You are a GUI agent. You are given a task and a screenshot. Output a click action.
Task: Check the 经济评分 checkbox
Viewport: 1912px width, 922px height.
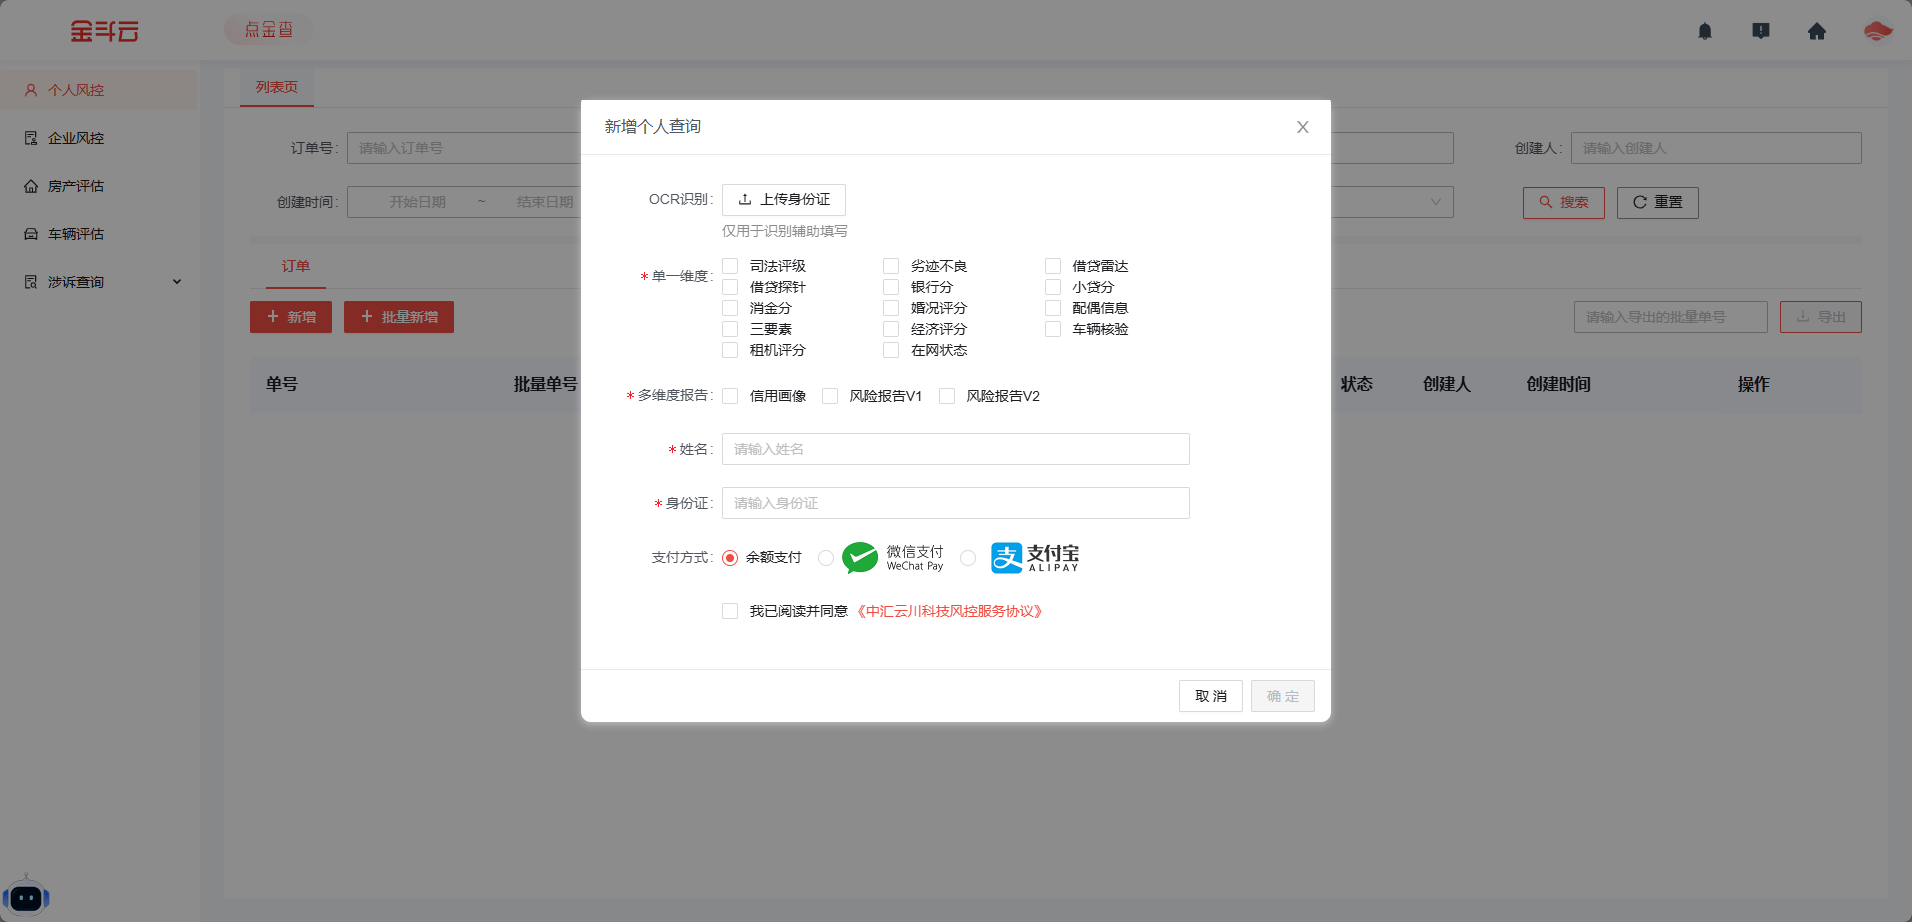tap(891, 329)
